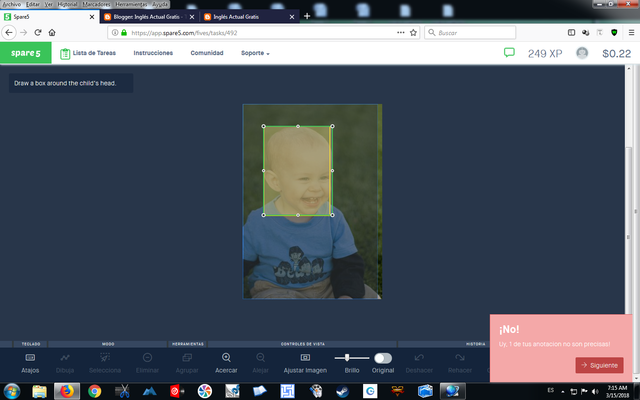The height and width of the screenshot is (400, 640).
Task: Choose the Selecciona mode tool
Action: click(x=105, y=363)
